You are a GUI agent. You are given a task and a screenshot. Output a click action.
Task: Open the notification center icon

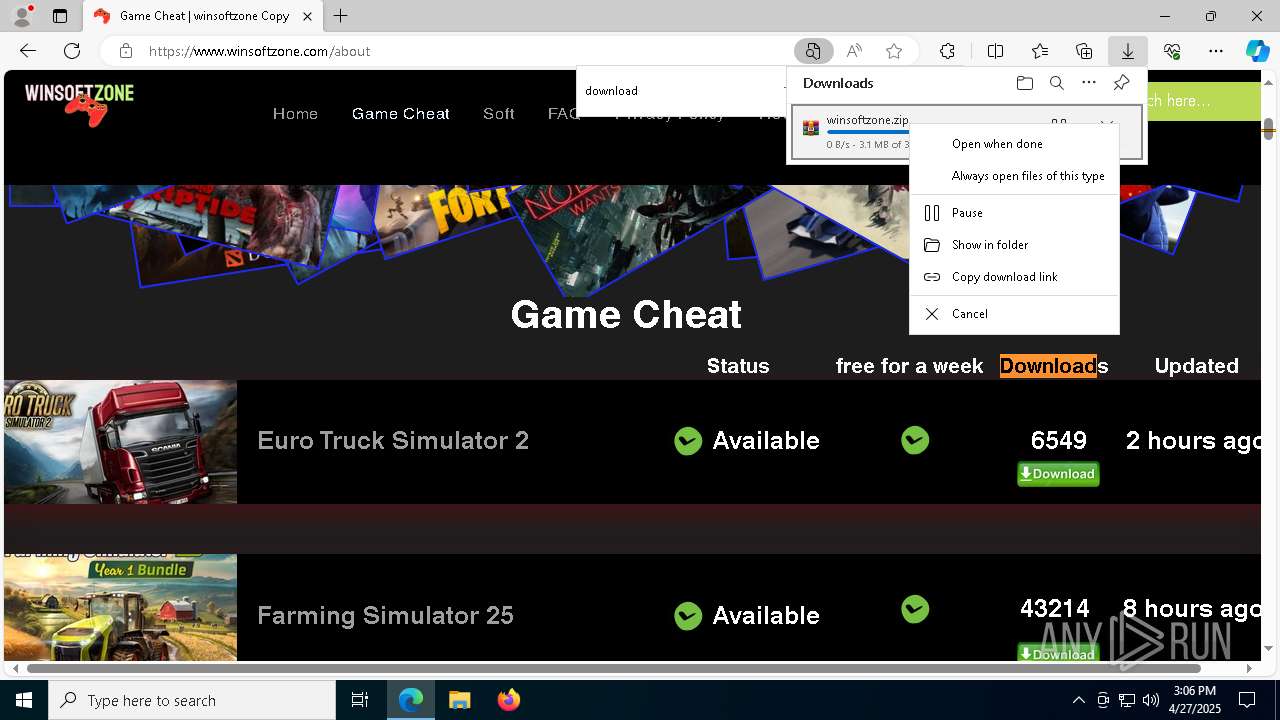(x=1247, y=700)
